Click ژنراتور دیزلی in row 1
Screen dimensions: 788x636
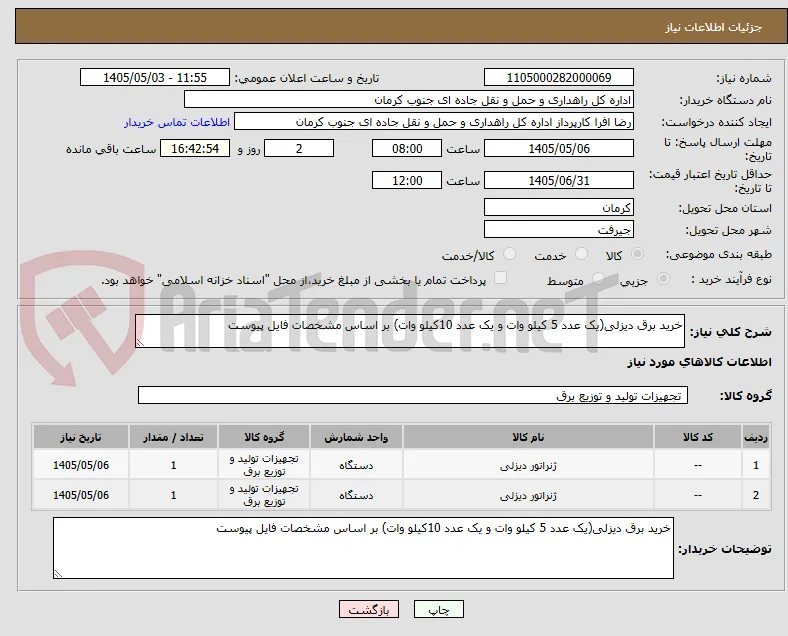pyautogui.click(x=528, y=466)
